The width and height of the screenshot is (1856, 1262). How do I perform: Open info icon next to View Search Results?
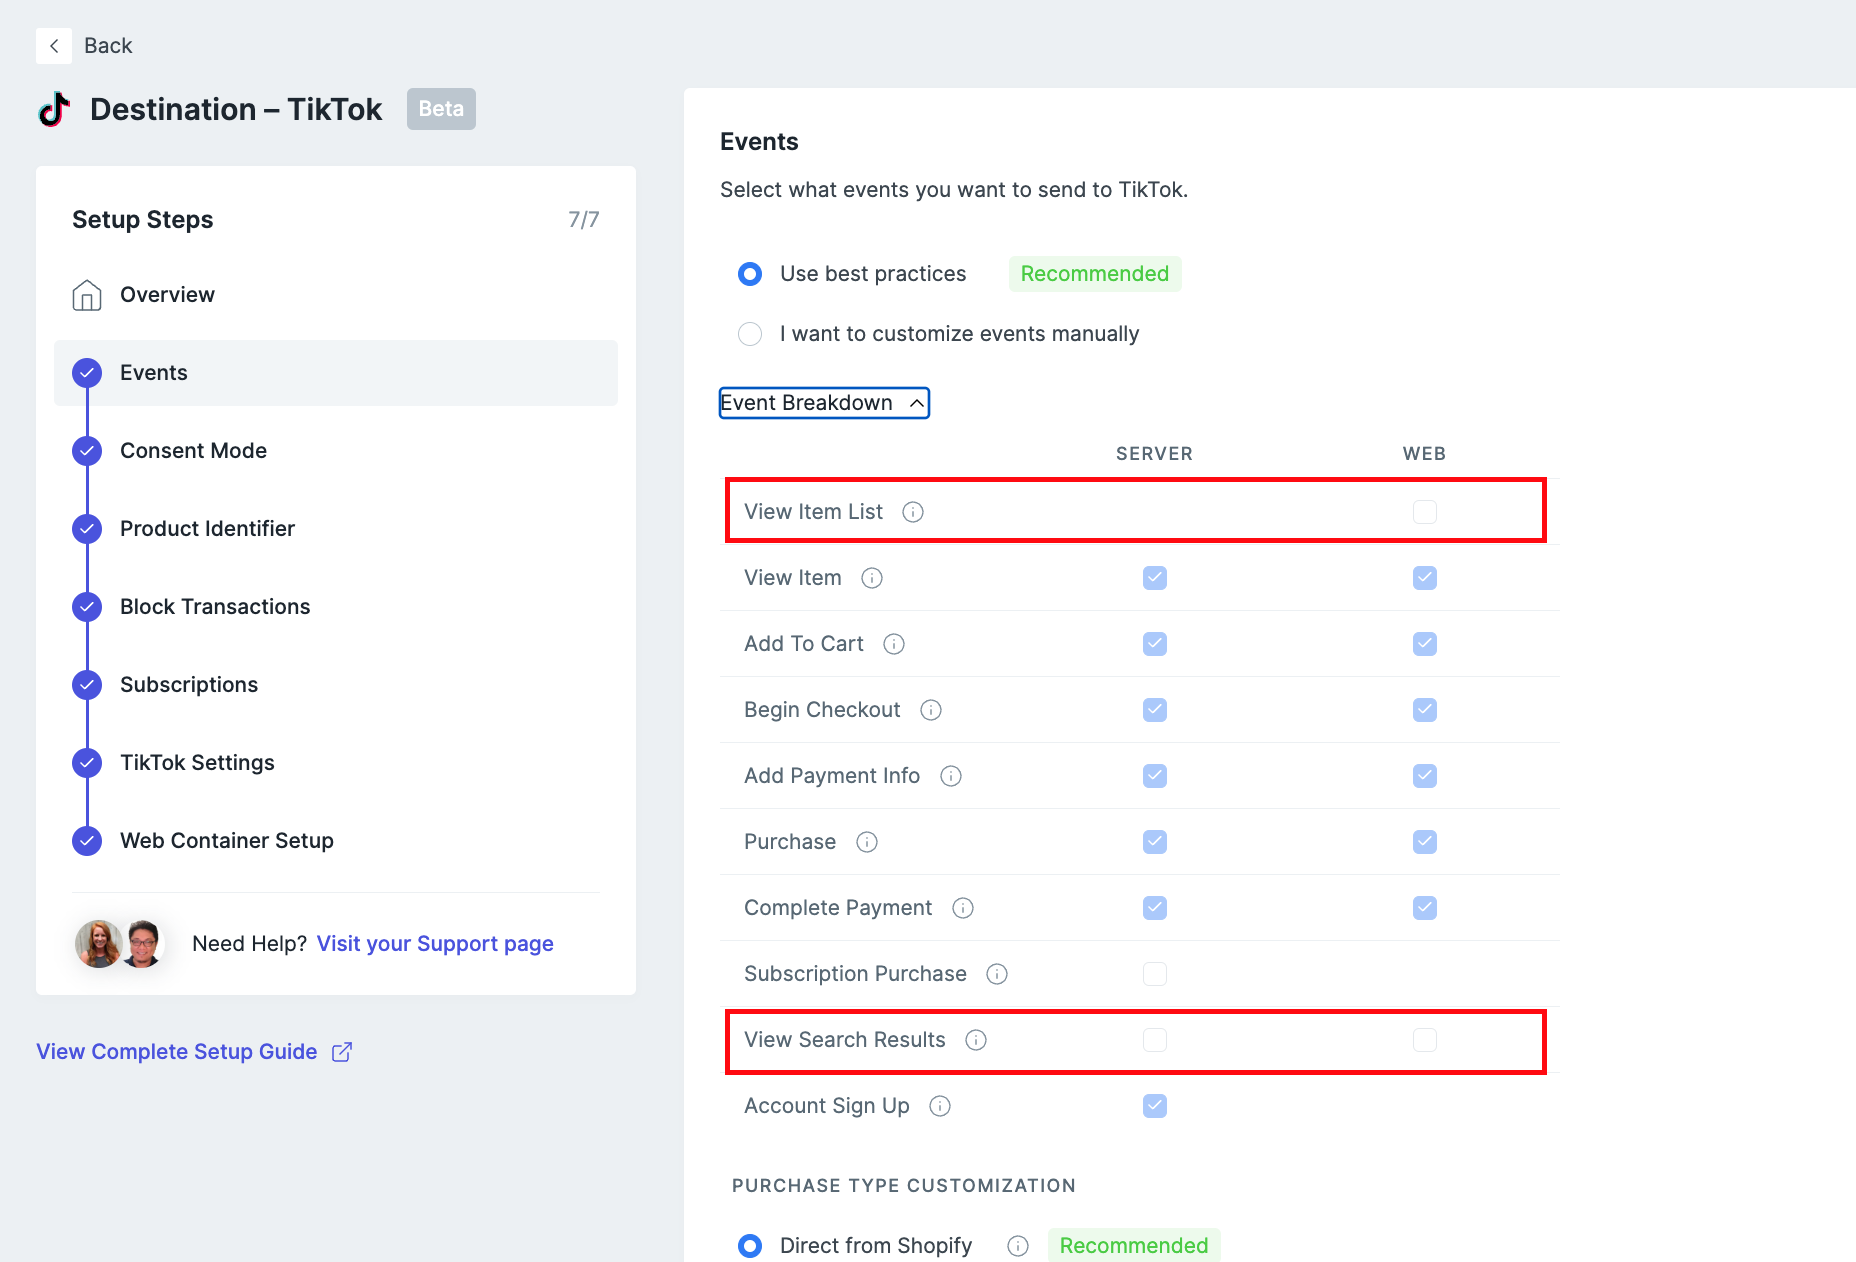pyautogui.click(x=976, y=1040)
